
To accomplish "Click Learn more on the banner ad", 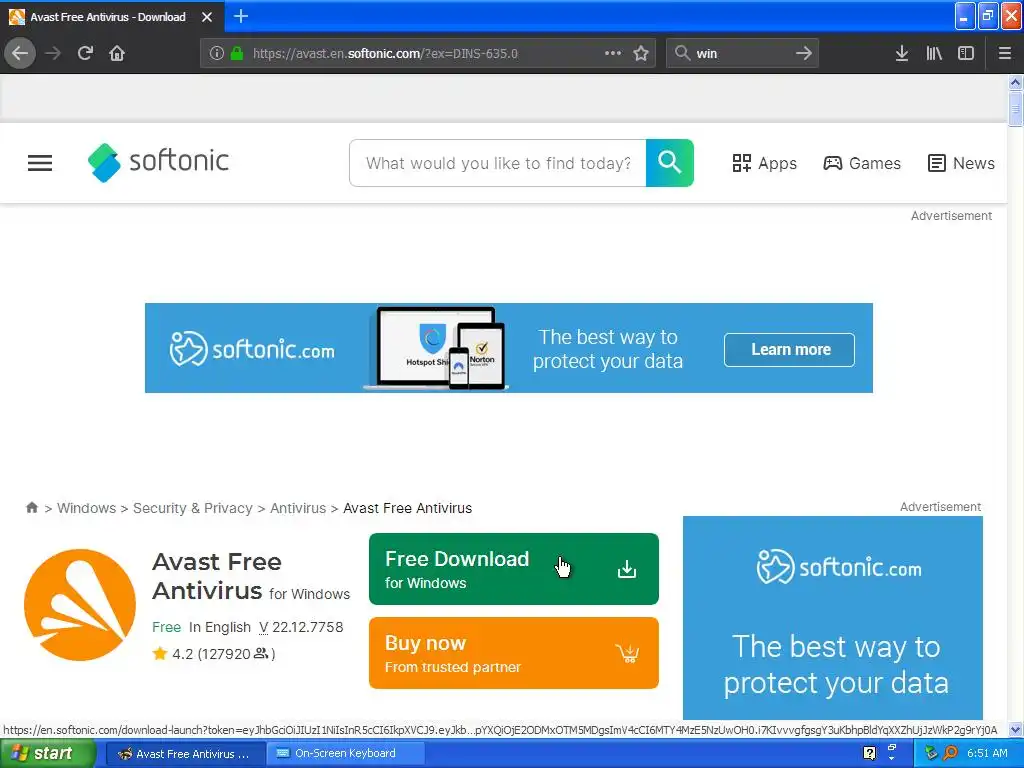I will click(x=790, y=349).
